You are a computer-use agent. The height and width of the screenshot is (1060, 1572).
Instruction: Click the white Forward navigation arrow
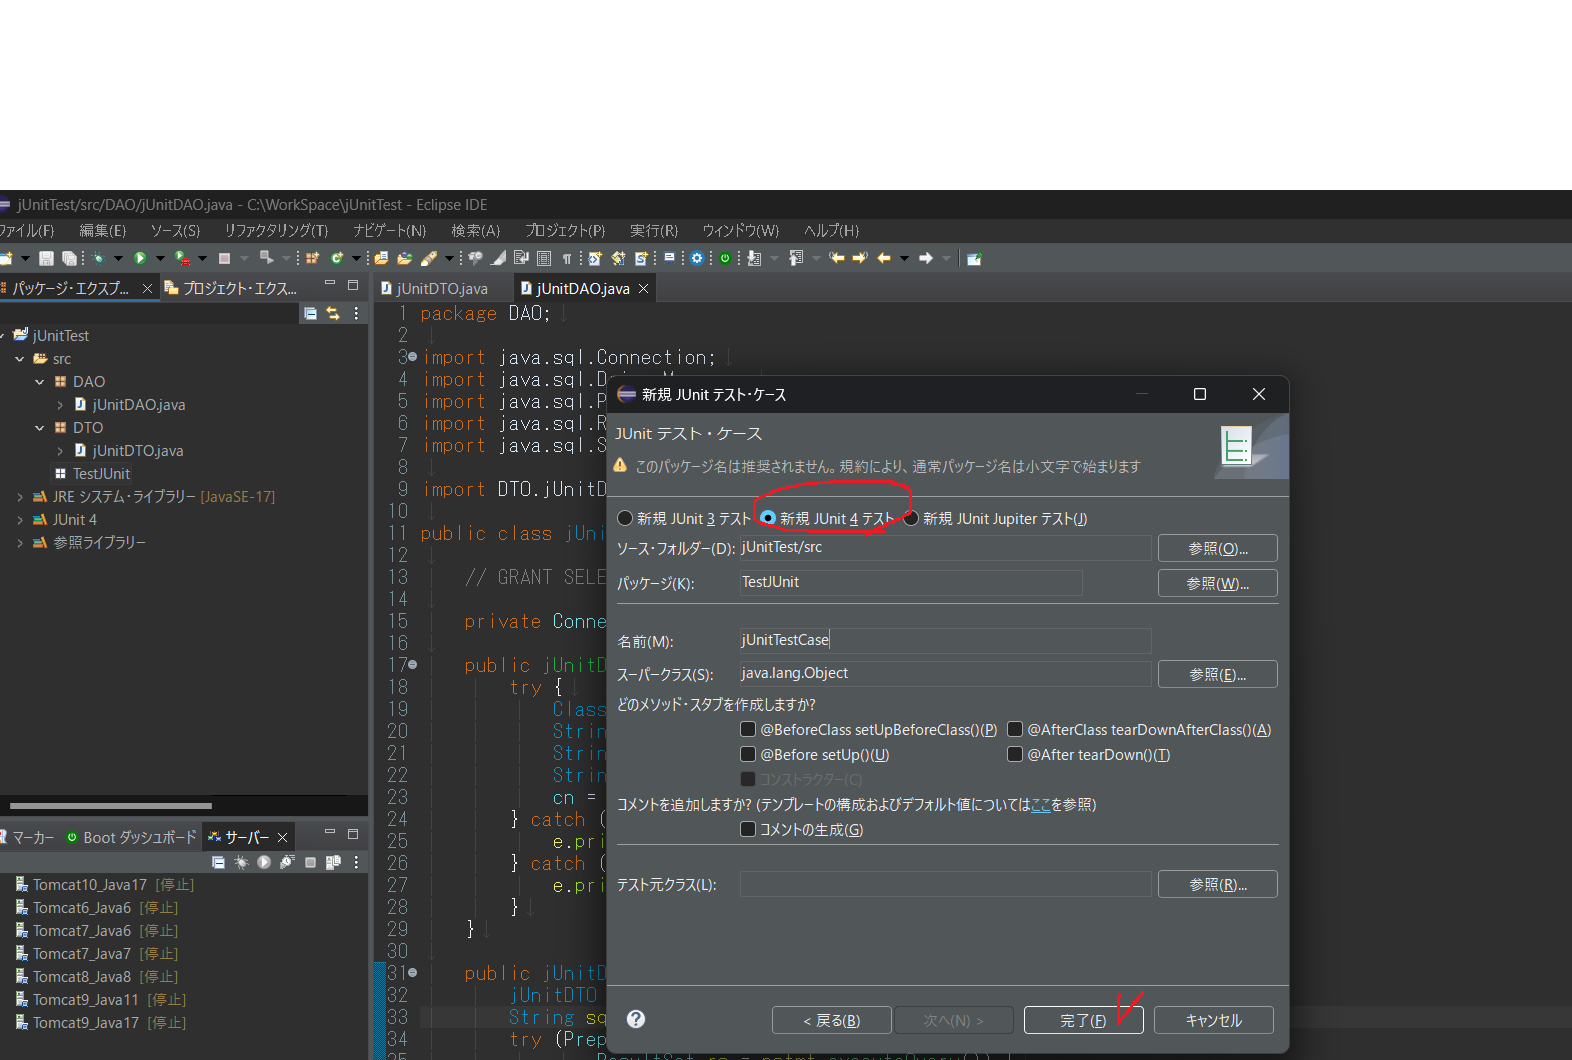click(x=926, y=258)
